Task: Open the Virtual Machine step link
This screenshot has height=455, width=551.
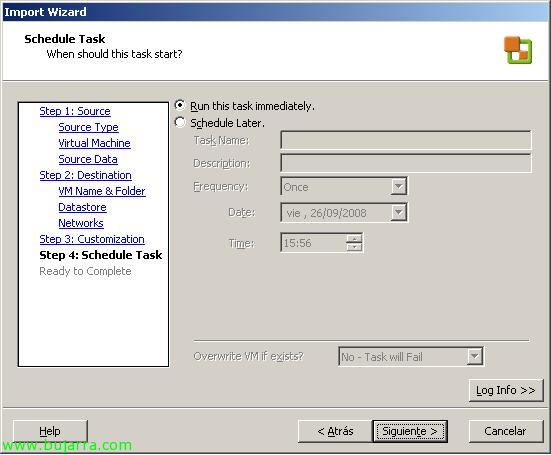Action: pos(94,143)
